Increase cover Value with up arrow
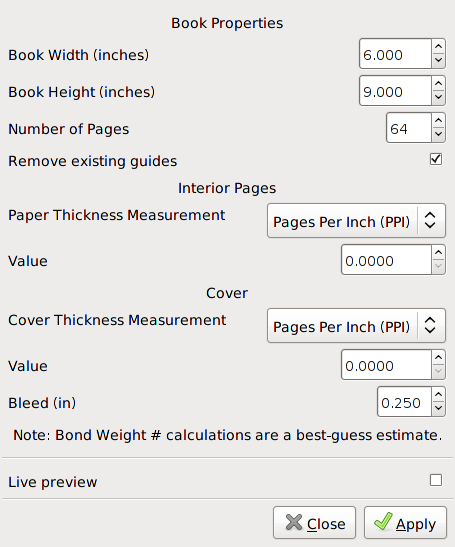 pos(438,358)
